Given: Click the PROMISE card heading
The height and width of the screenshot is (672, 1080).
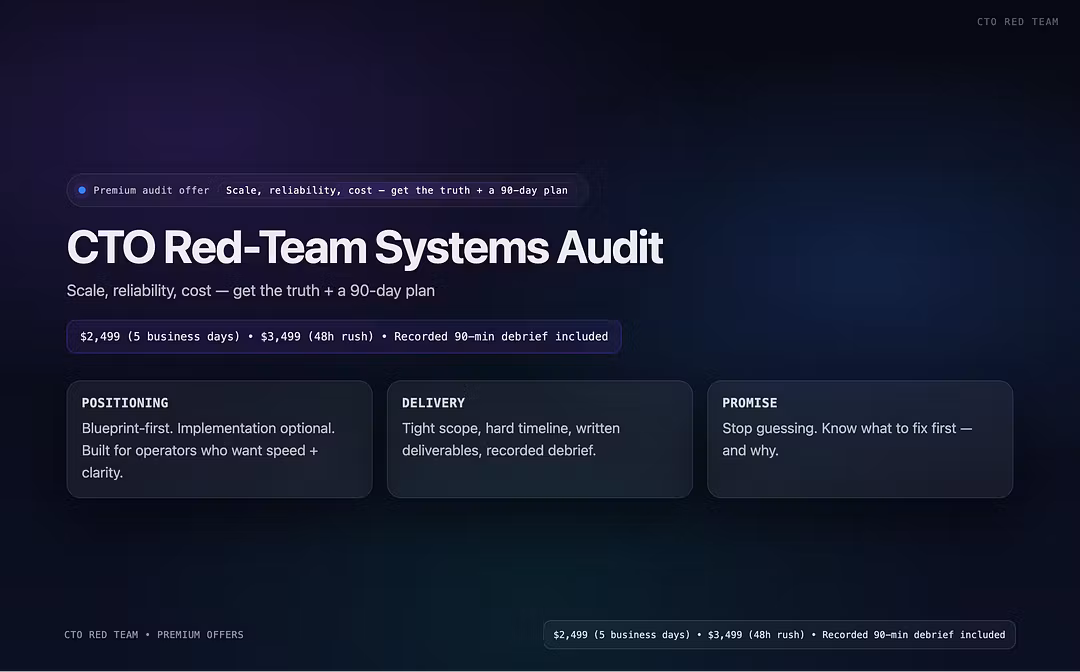Looking at the screenshot, I should click(x=749, y=403).
